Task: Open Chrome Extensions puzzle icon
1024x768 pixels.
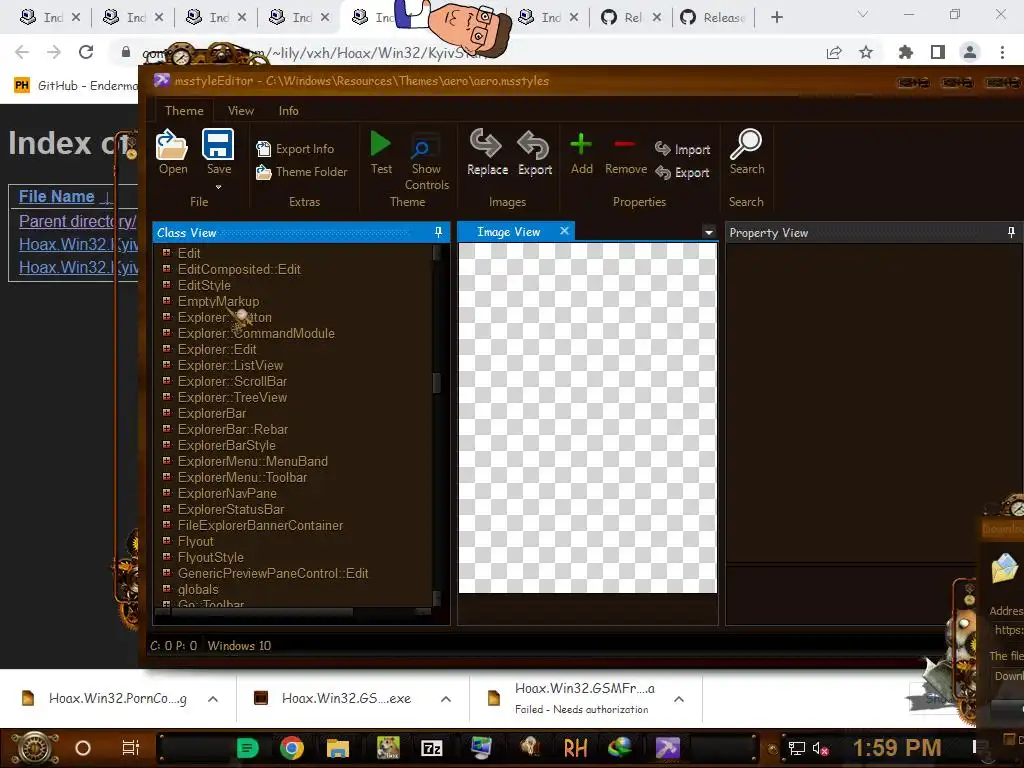Action: coord(905,52)
